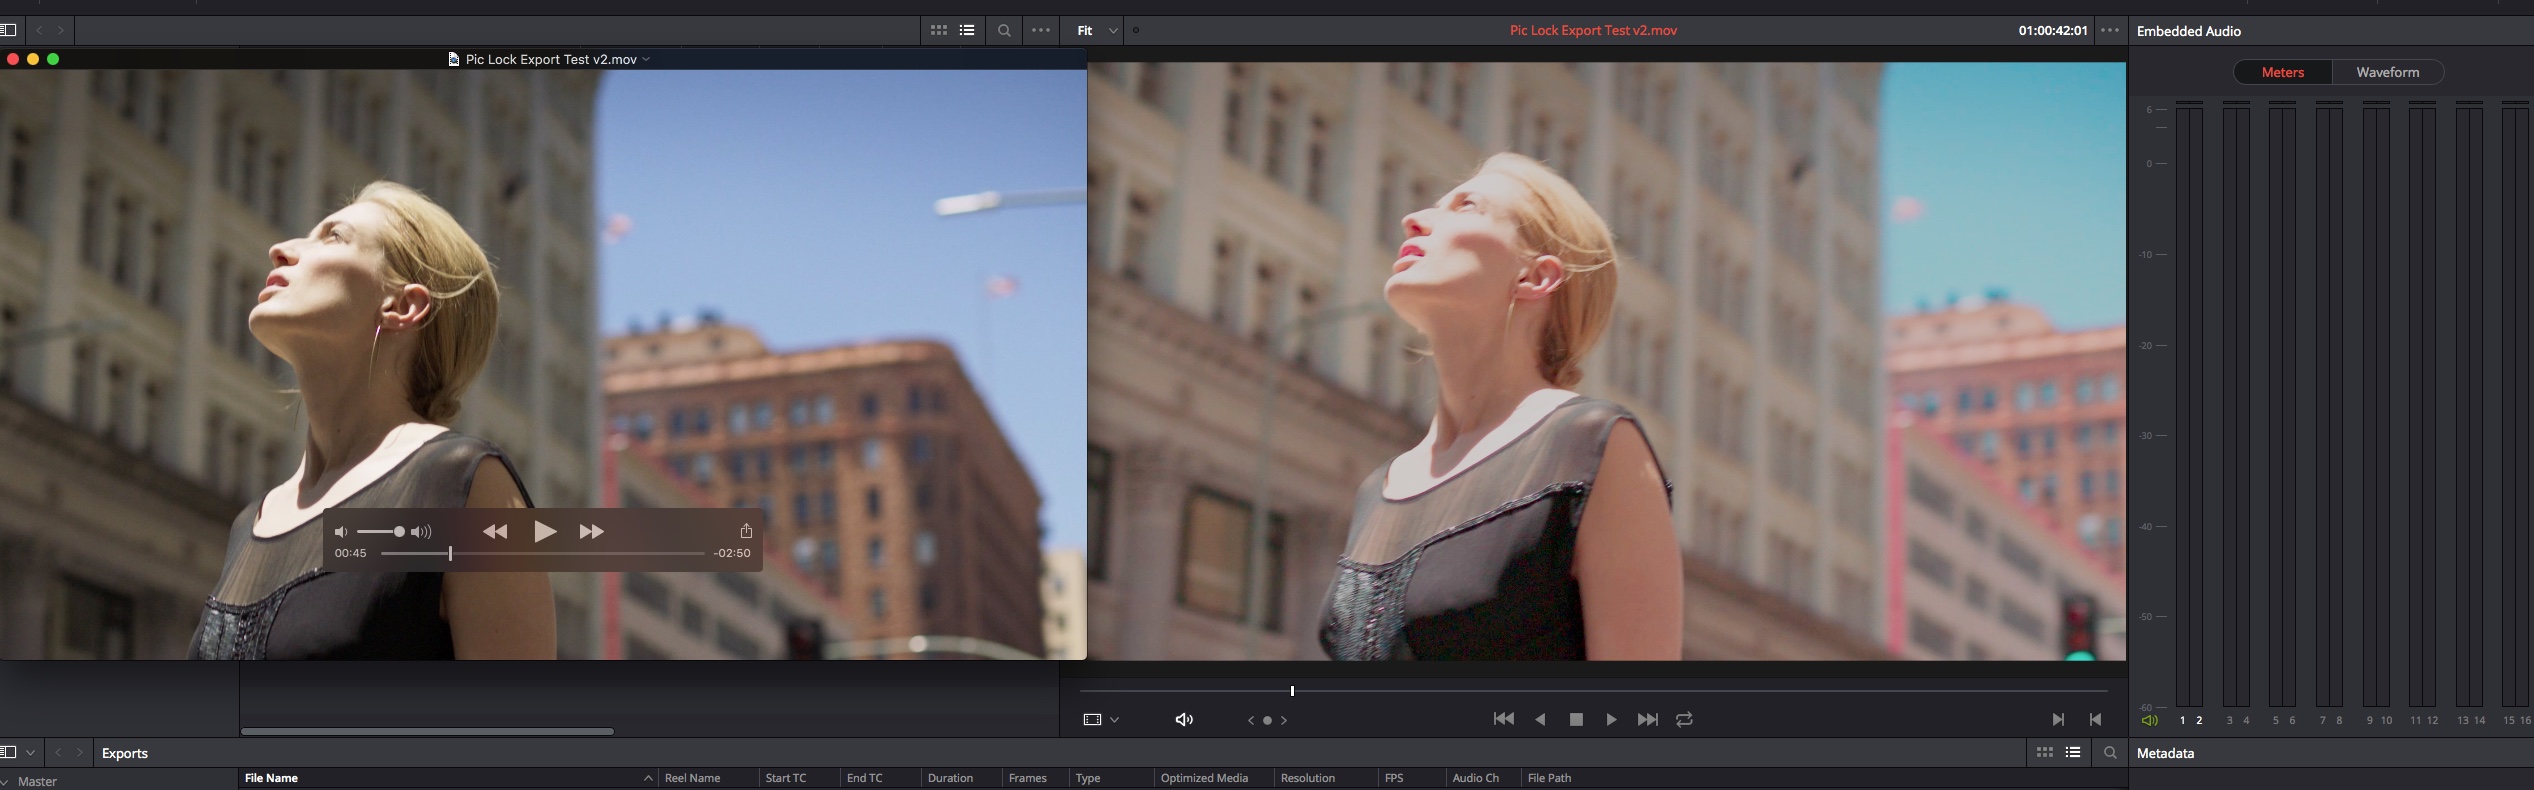
Task: Sort by Start TC column
Action: click(x=785, y=778)
